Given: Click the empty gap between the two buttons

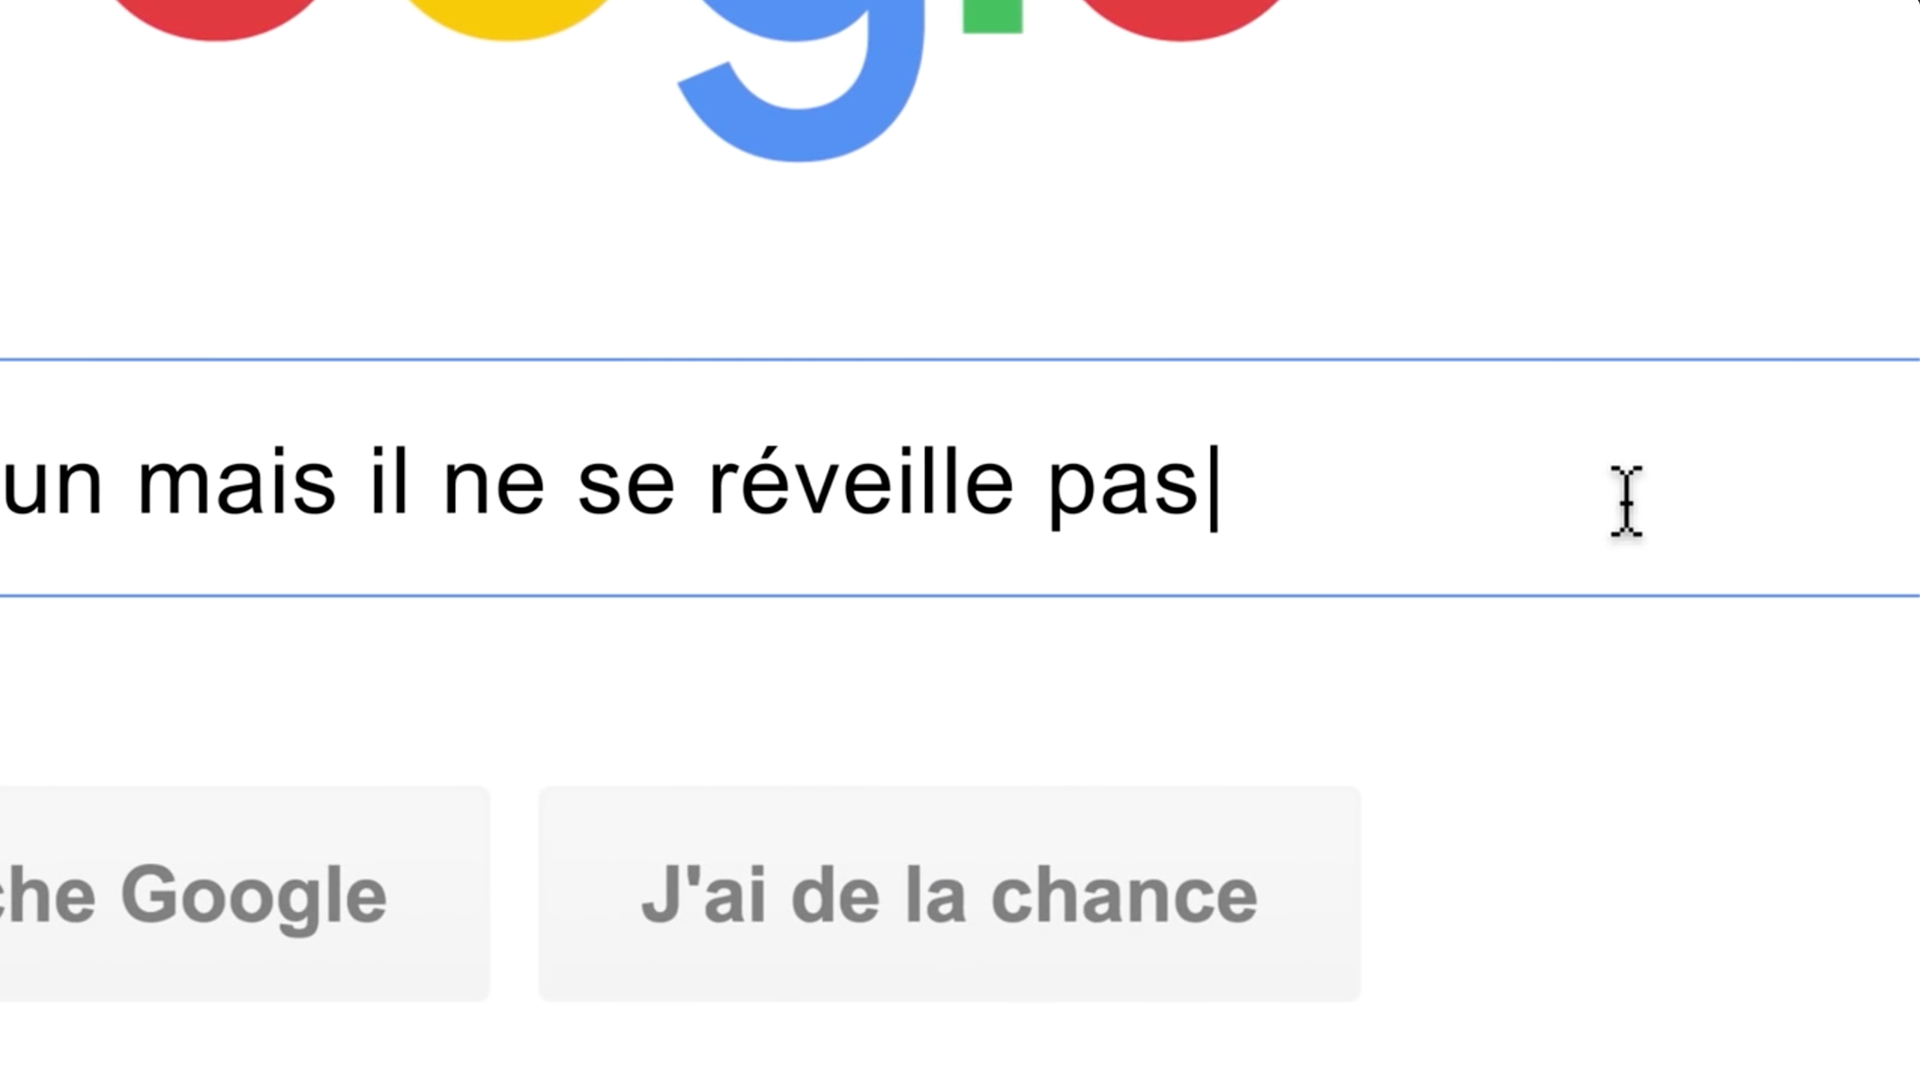Looking at the screenshot, I should pos(514,893).
